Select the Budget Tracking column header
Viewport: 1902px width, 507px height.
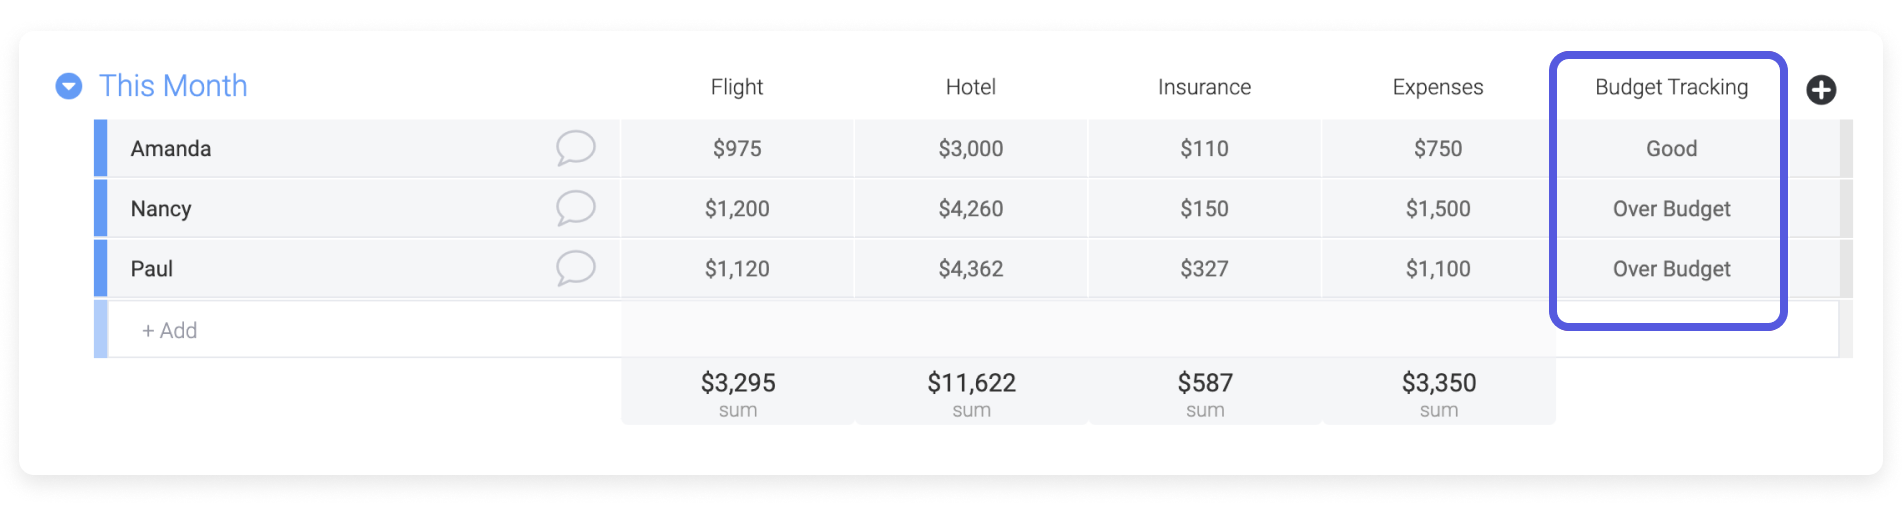click(1671, 87)
